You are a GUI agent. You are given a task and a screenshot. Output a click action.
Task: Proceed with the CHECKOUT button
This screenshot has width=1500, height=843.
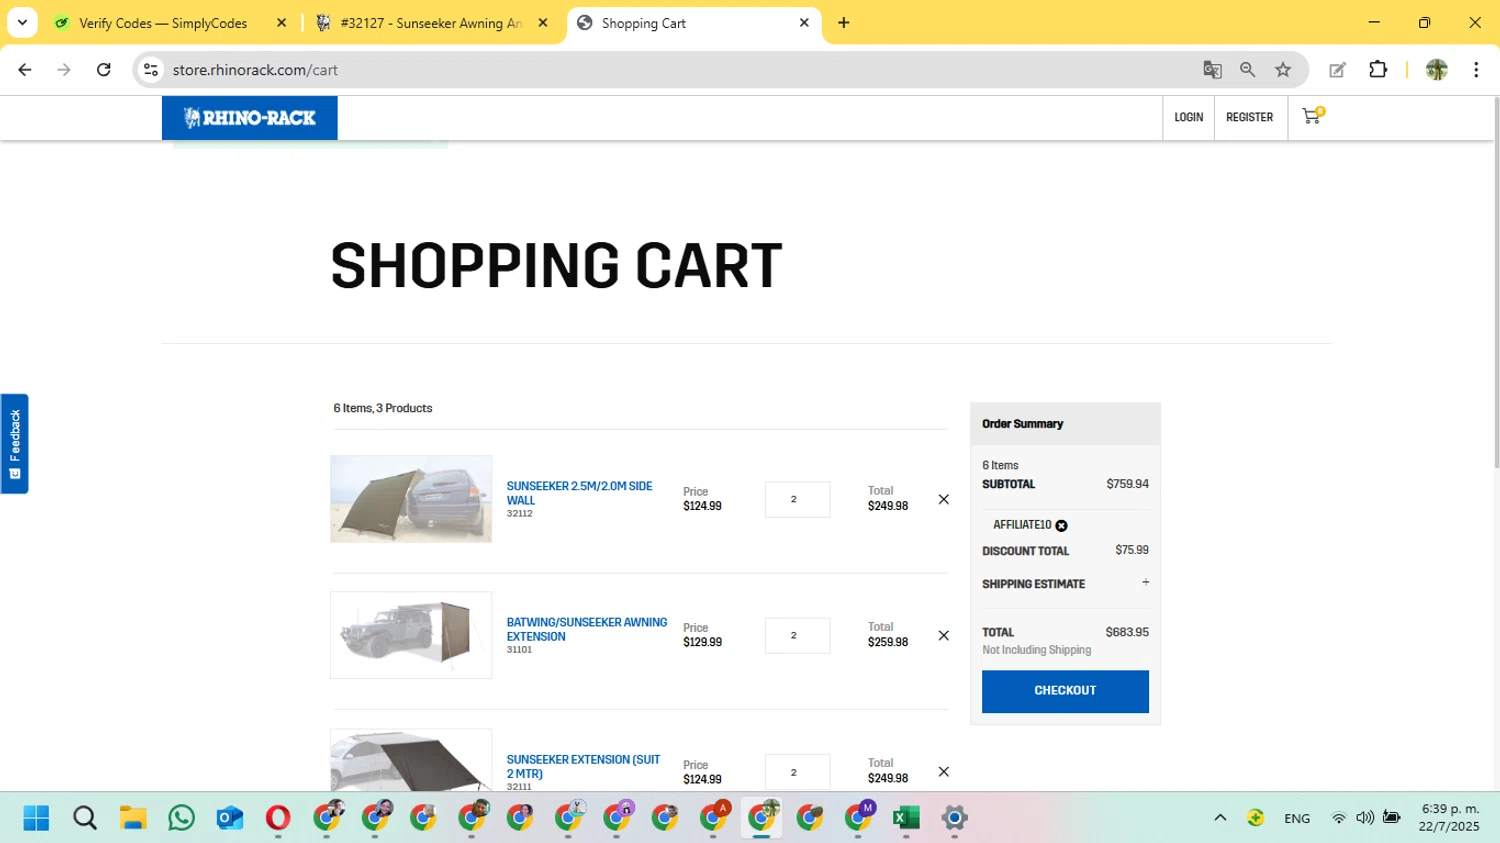[x=1065, y=691]
